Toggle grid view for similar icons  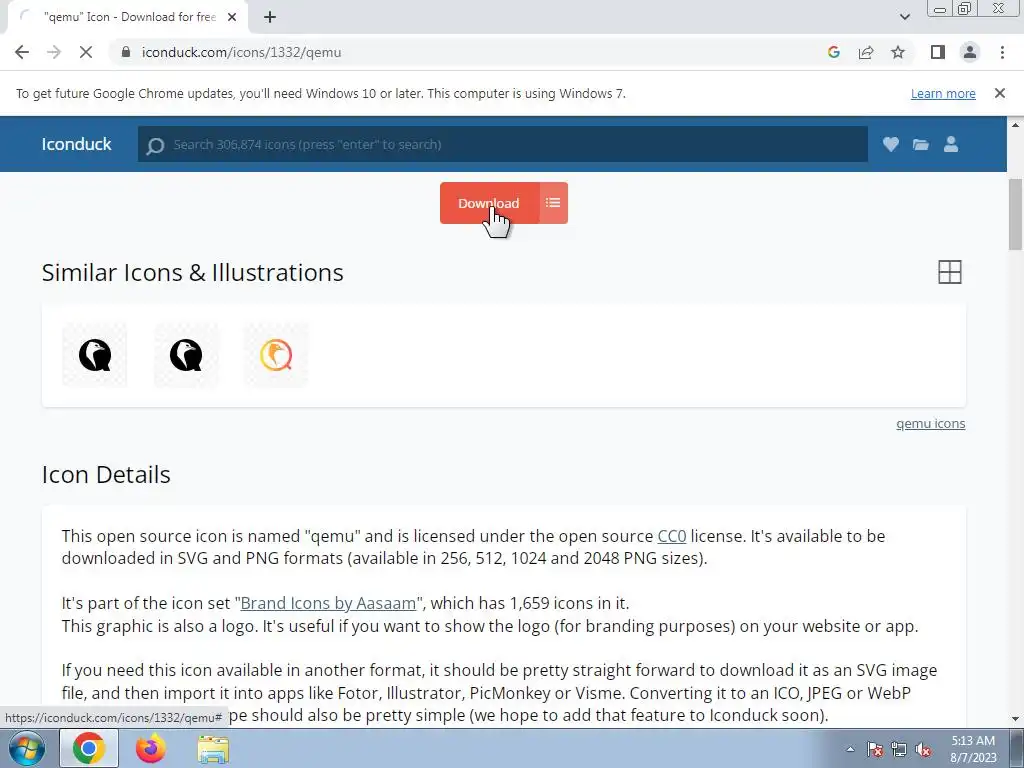click(950, 272)
